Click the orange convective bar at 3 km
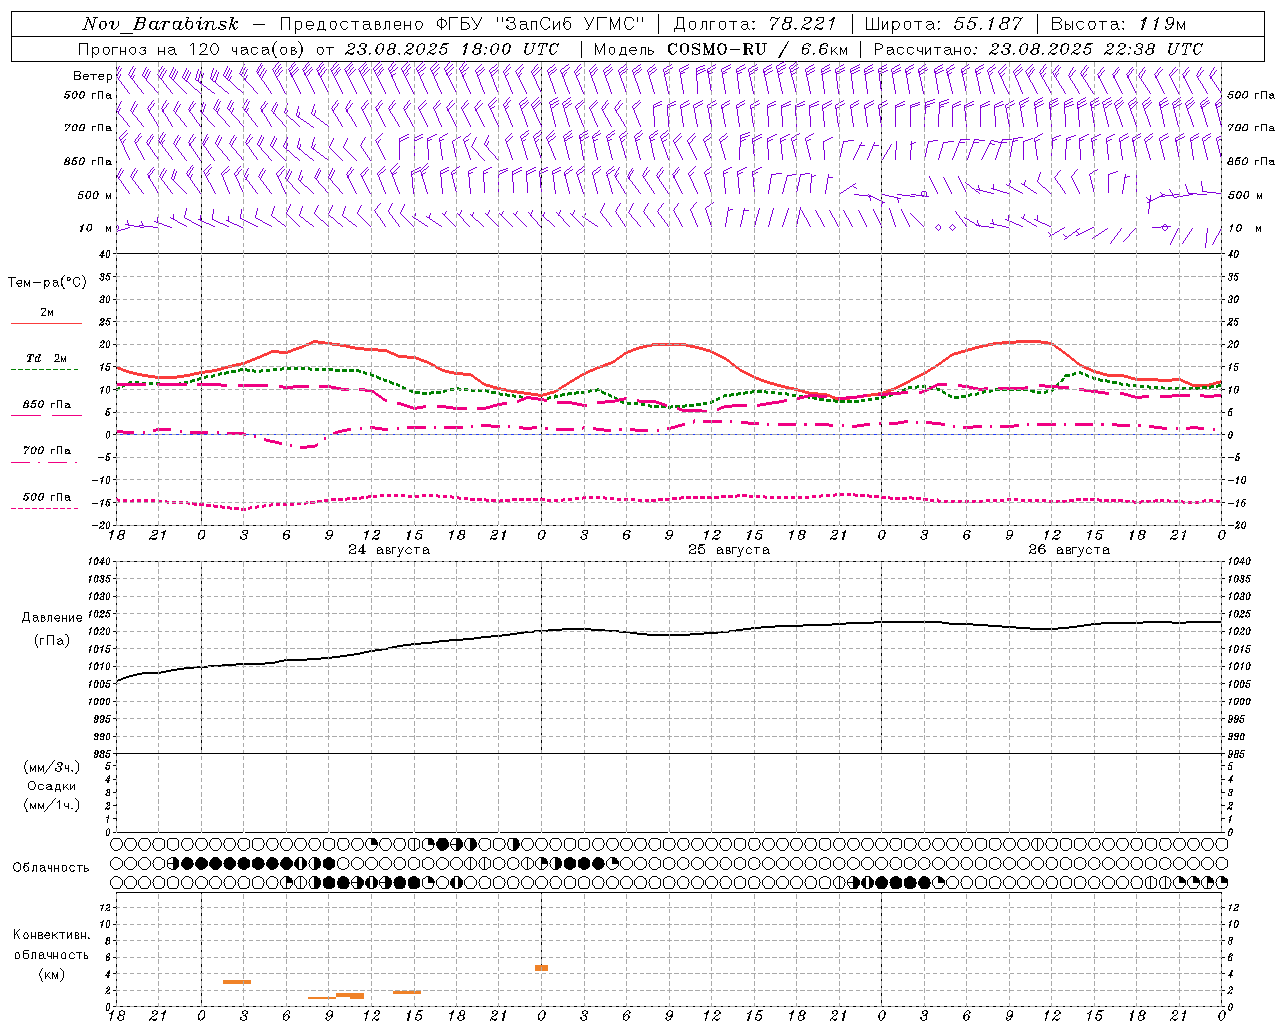This screenshot has height=1024, width=1280. point(237,982)
